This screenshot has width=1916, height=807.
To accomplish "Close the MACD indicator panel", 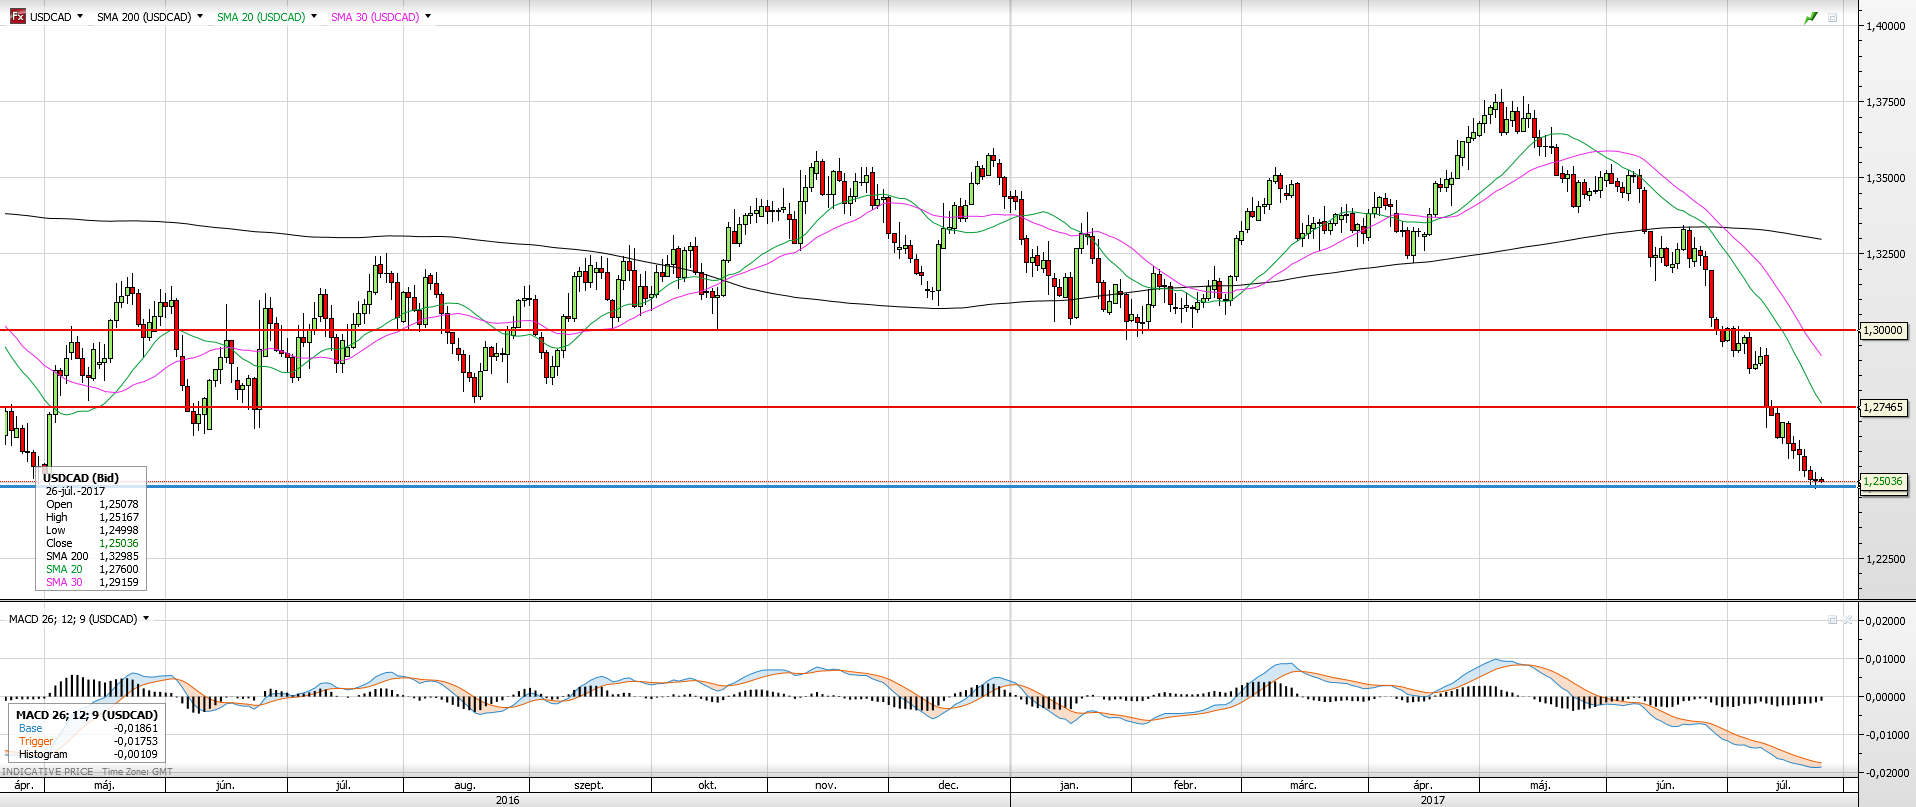I will 1848,620.
